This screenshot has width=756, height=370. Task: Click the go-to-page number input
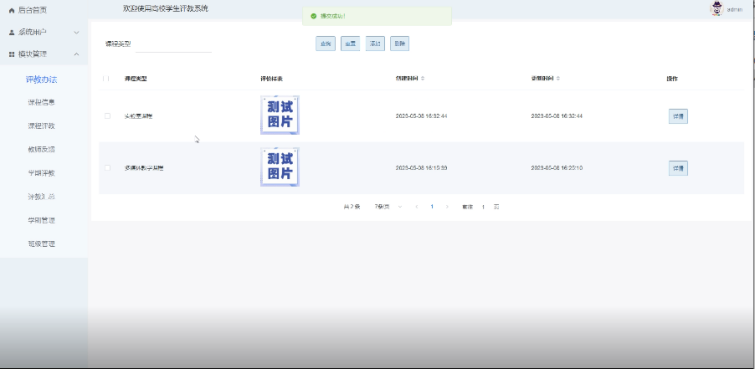click(483, 206)
